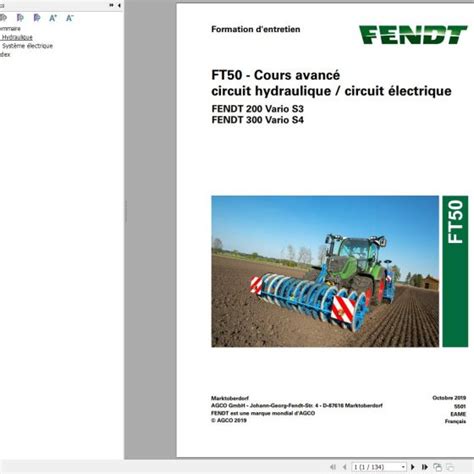
Task: Decrease the bookmark text size with A-
Action: 69,18
